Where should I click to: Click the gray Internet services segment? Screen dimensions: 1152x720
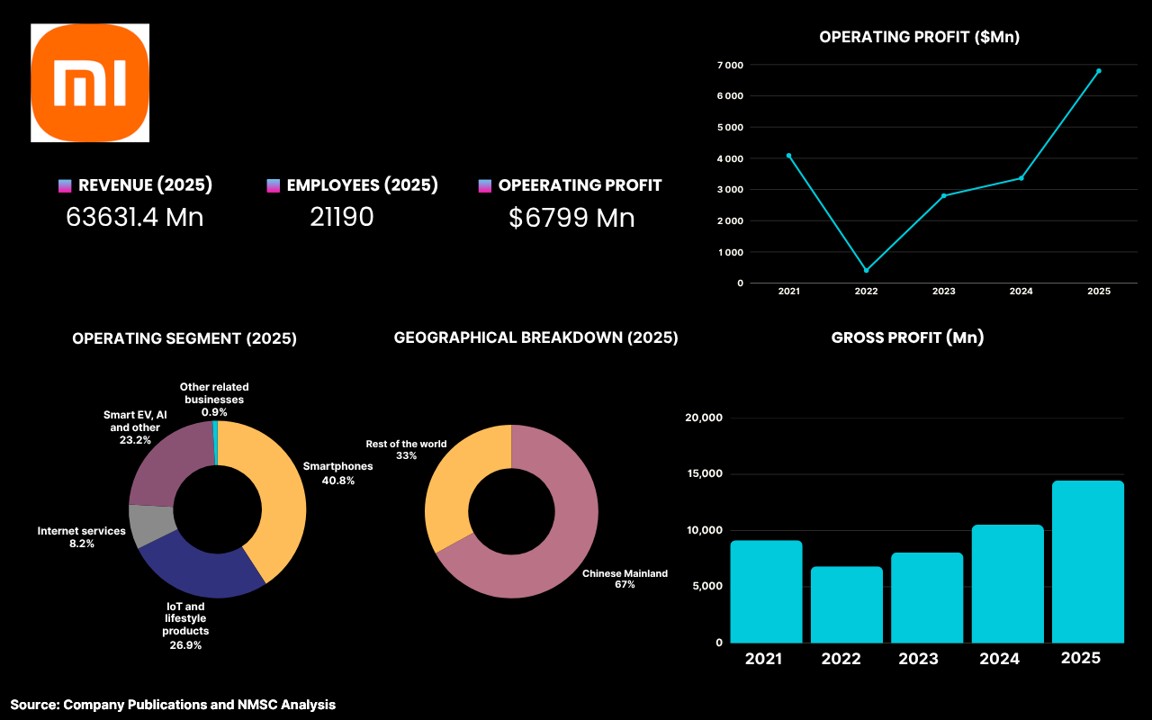(152, 525)
